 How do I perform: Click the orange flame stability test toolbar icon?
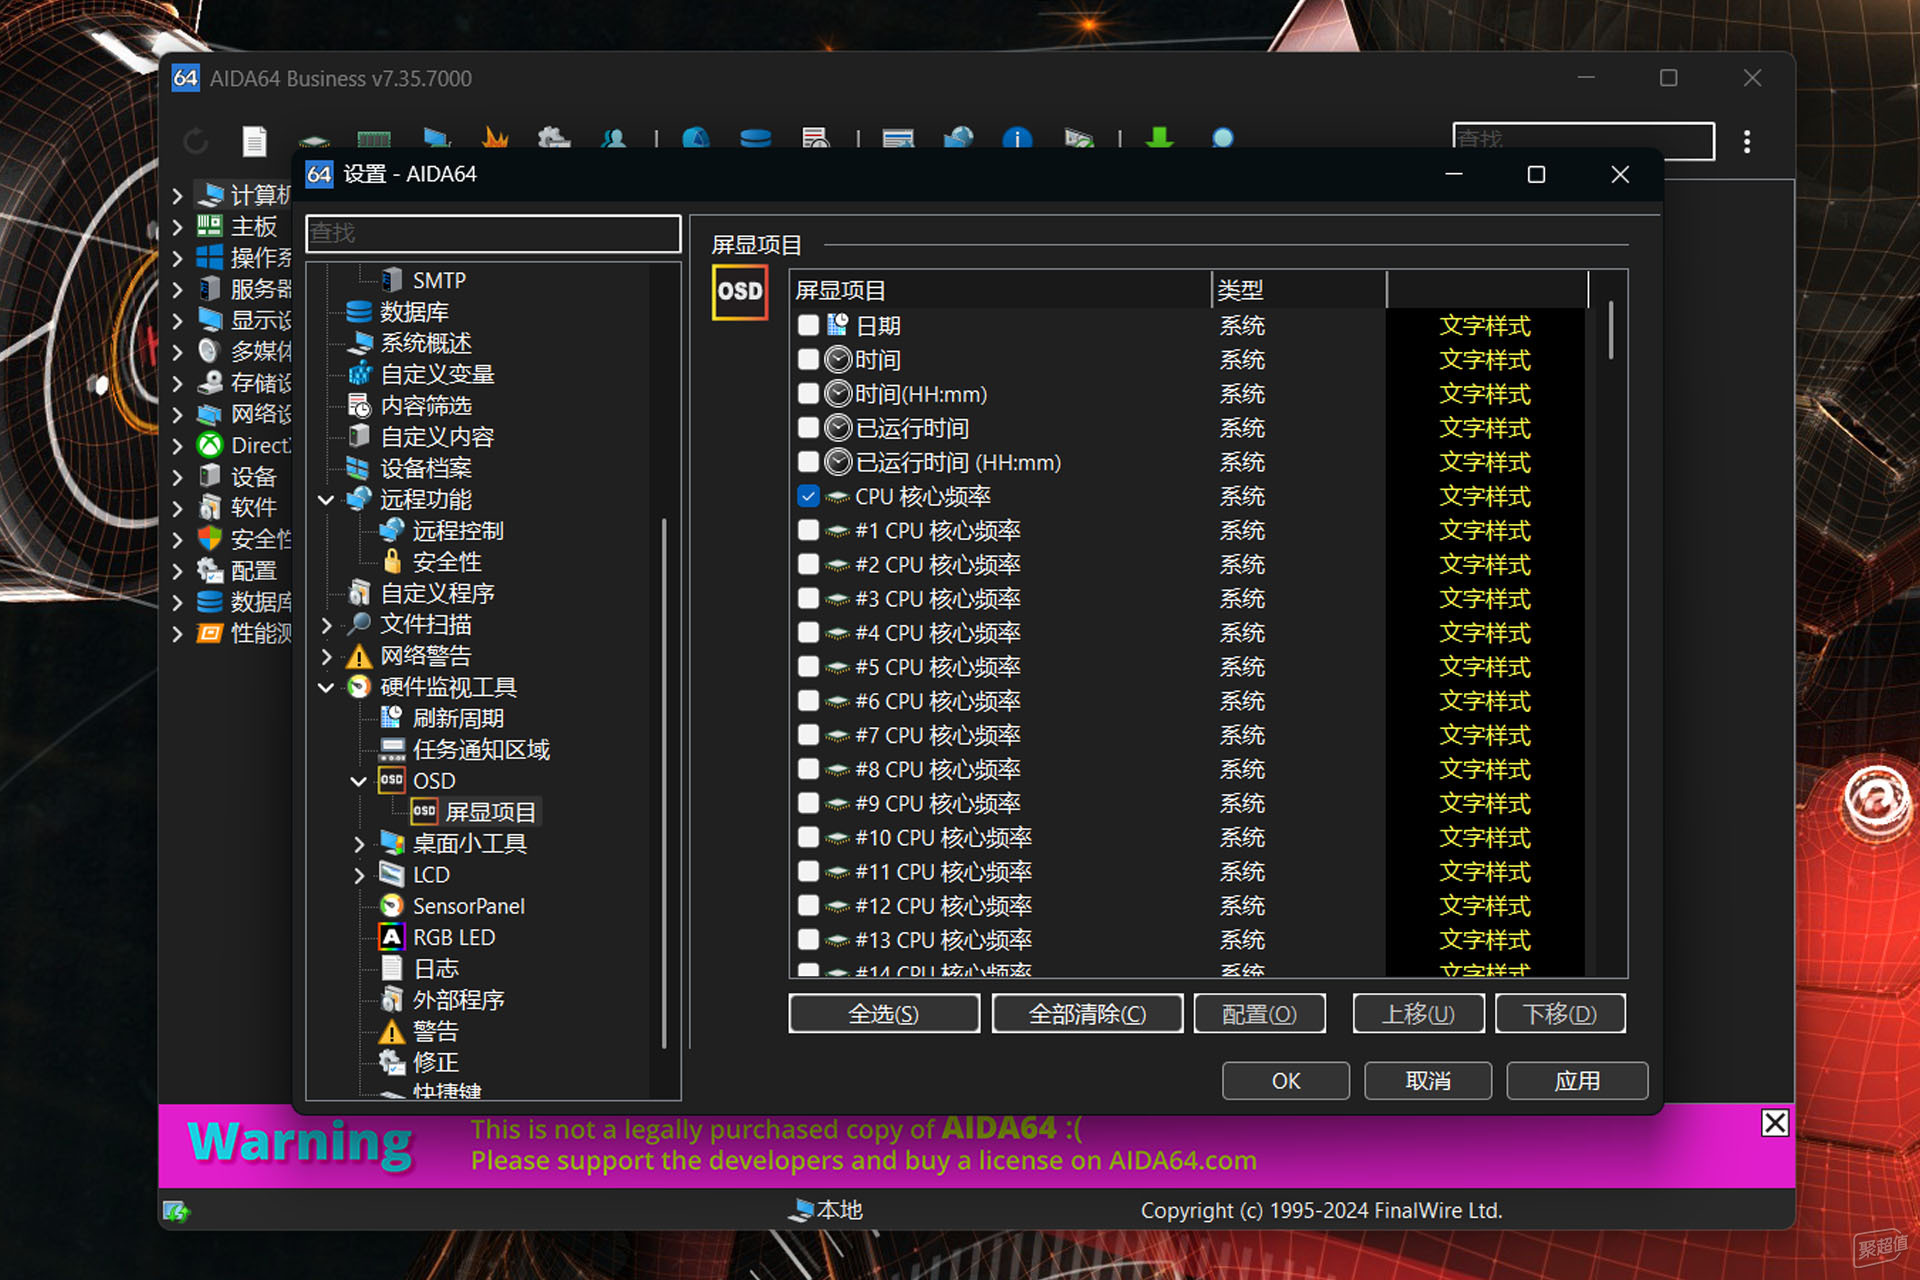click(x=495, y=138)
